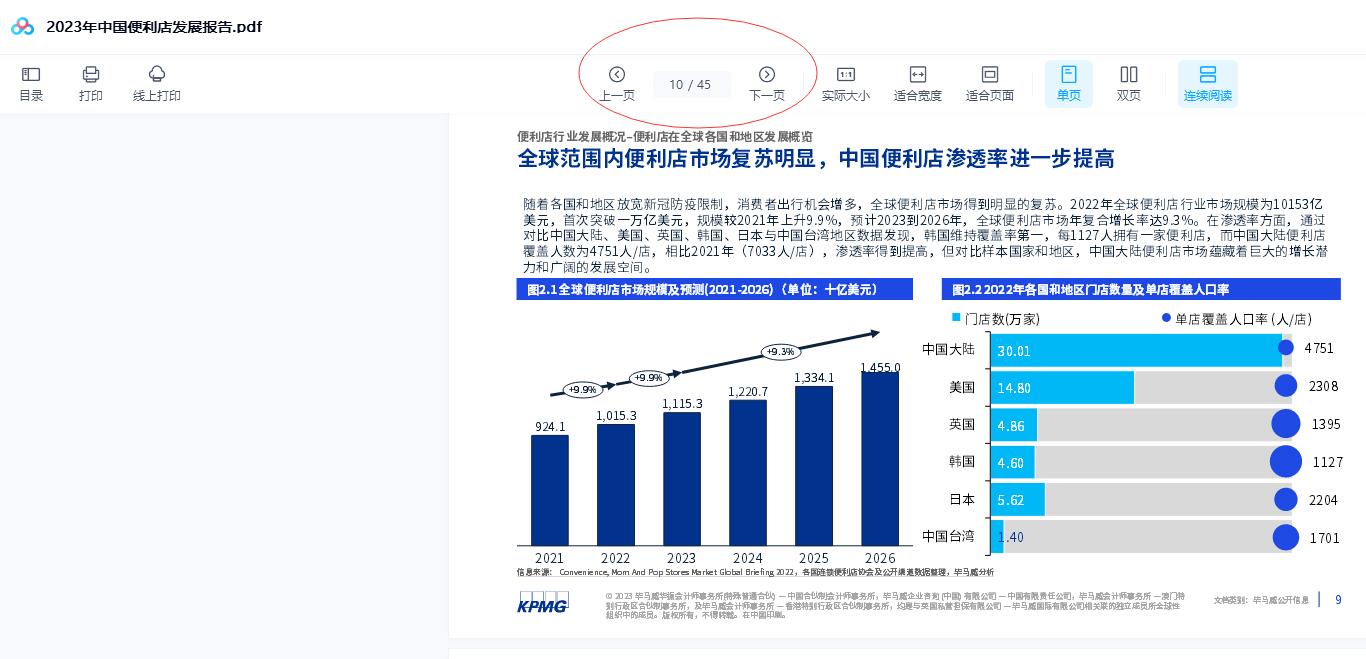The height and width of the screenshot is (659, 1366).
Task: Click the 适合页面 fit-to-page icon
Action: tap(989, 74)
